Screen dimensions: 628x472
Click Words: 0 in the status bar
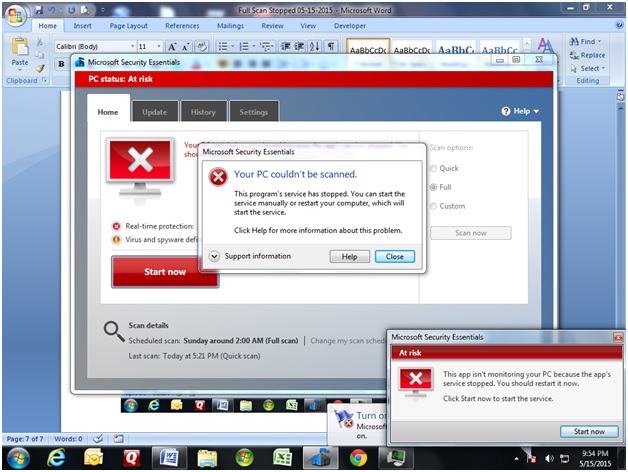(x=68, y=439)
